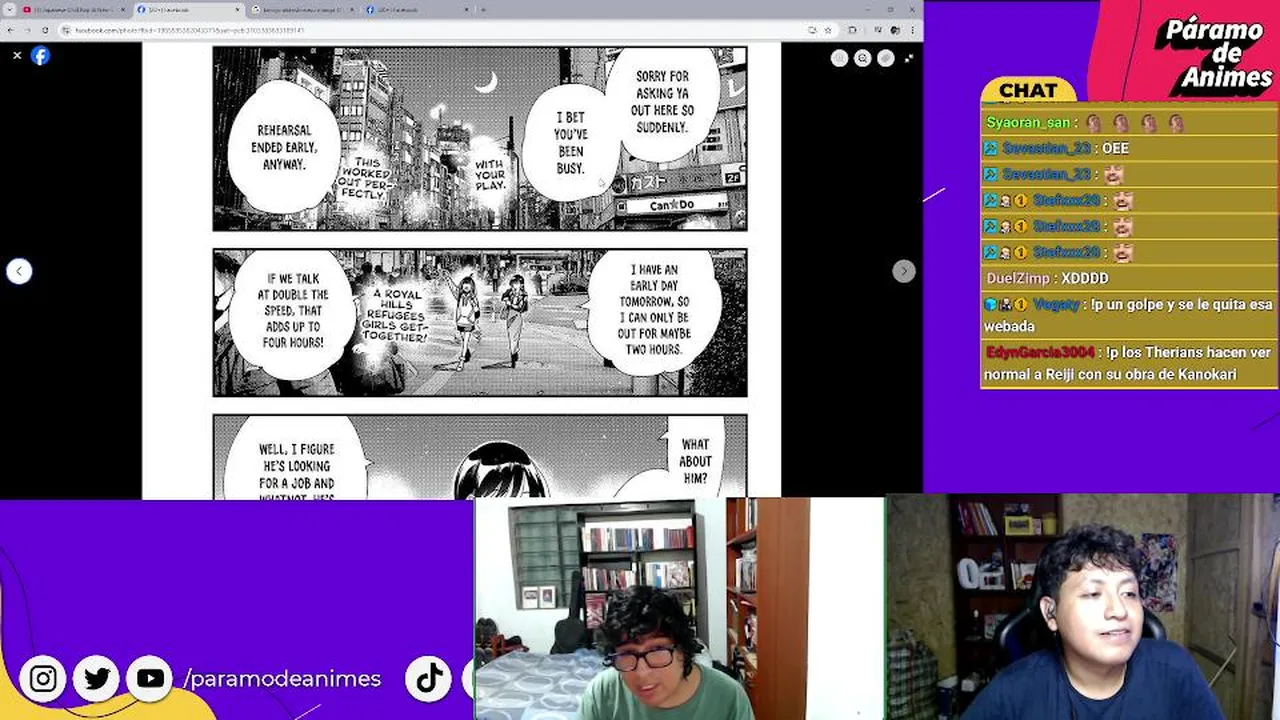Click the 'Sorry for asking ya' speech bubble
This screenshot has width=1280, height=720.
[662, 102]
